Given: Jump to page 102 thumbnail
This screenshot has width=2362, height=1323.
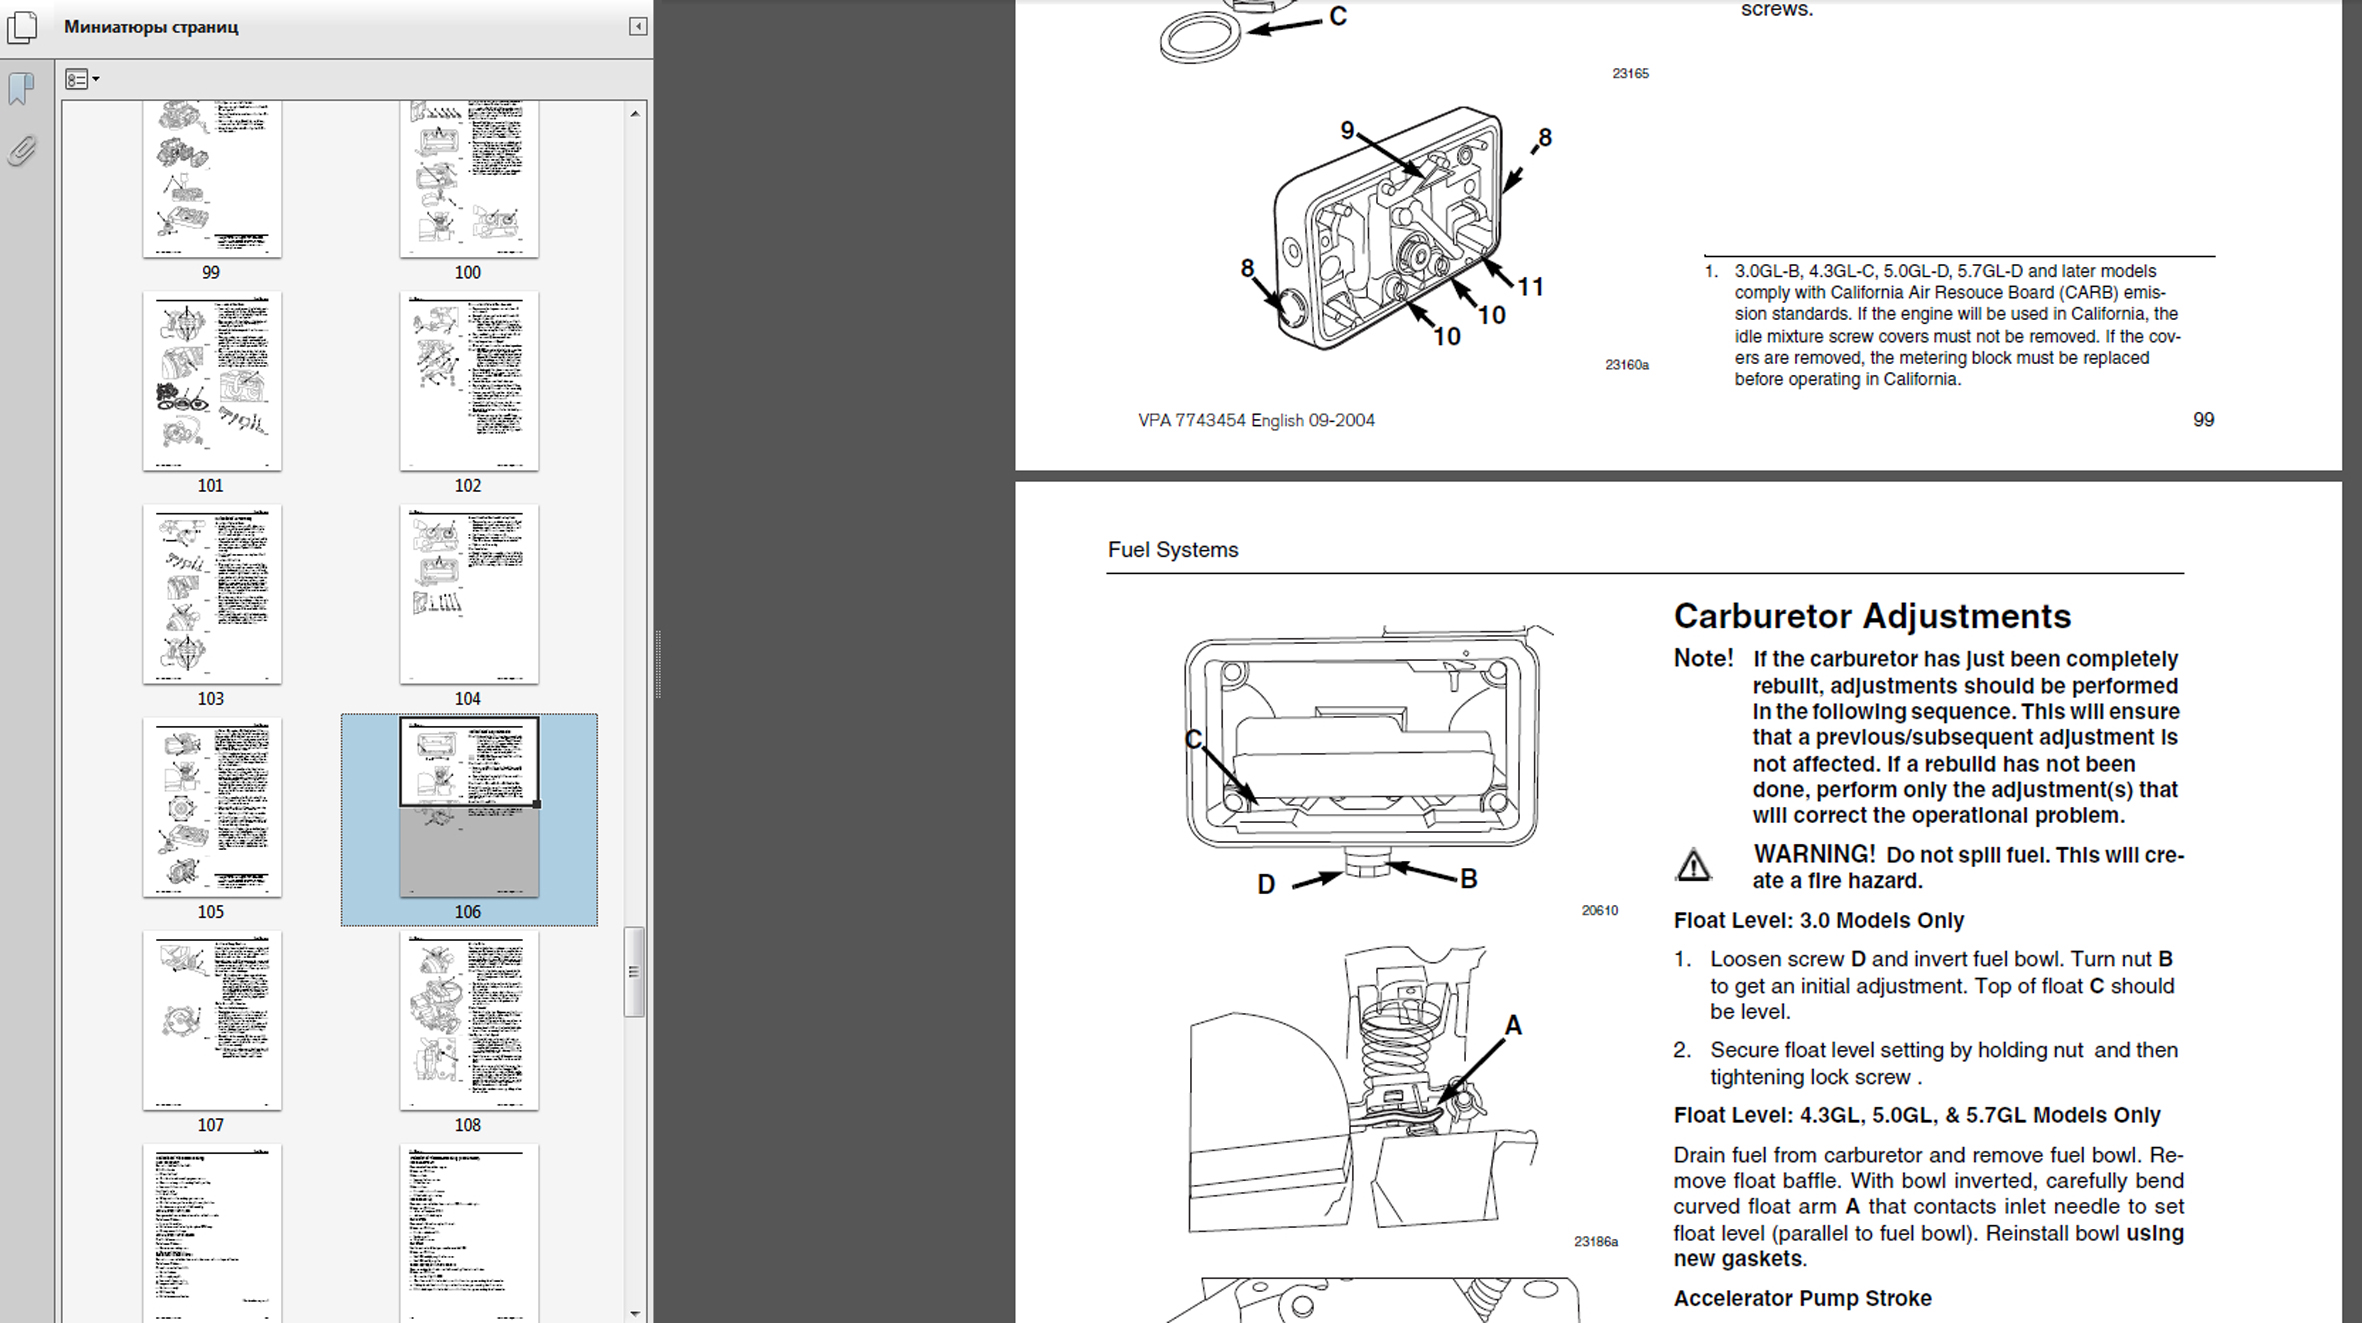Looking at the screenshot, I should tap(469, 381).
